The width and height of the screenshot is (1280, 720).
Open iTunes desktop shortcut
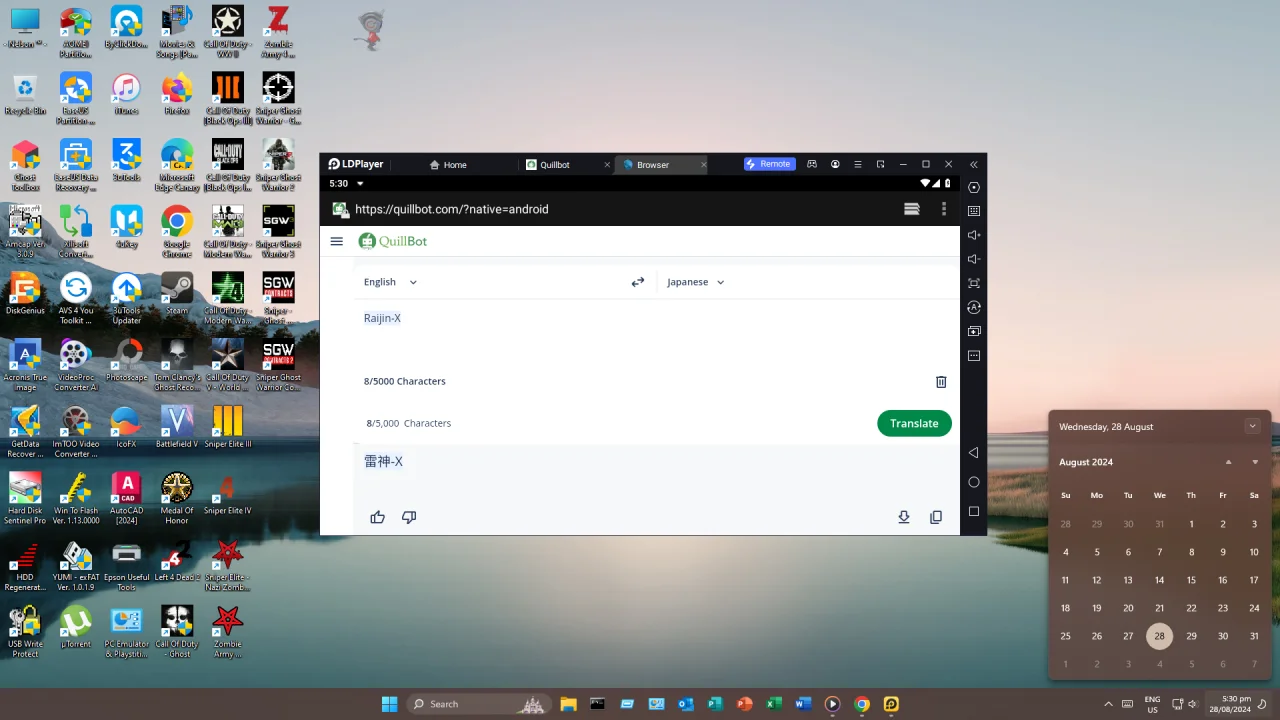126,94
